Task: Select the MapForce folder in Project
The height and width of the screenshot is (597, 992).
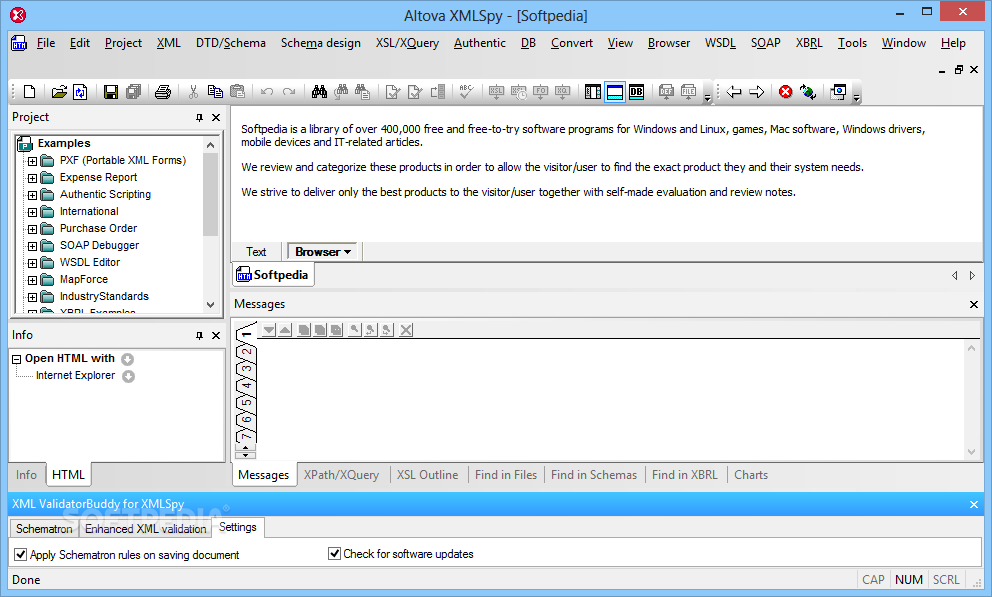Action: coord(84,279)
